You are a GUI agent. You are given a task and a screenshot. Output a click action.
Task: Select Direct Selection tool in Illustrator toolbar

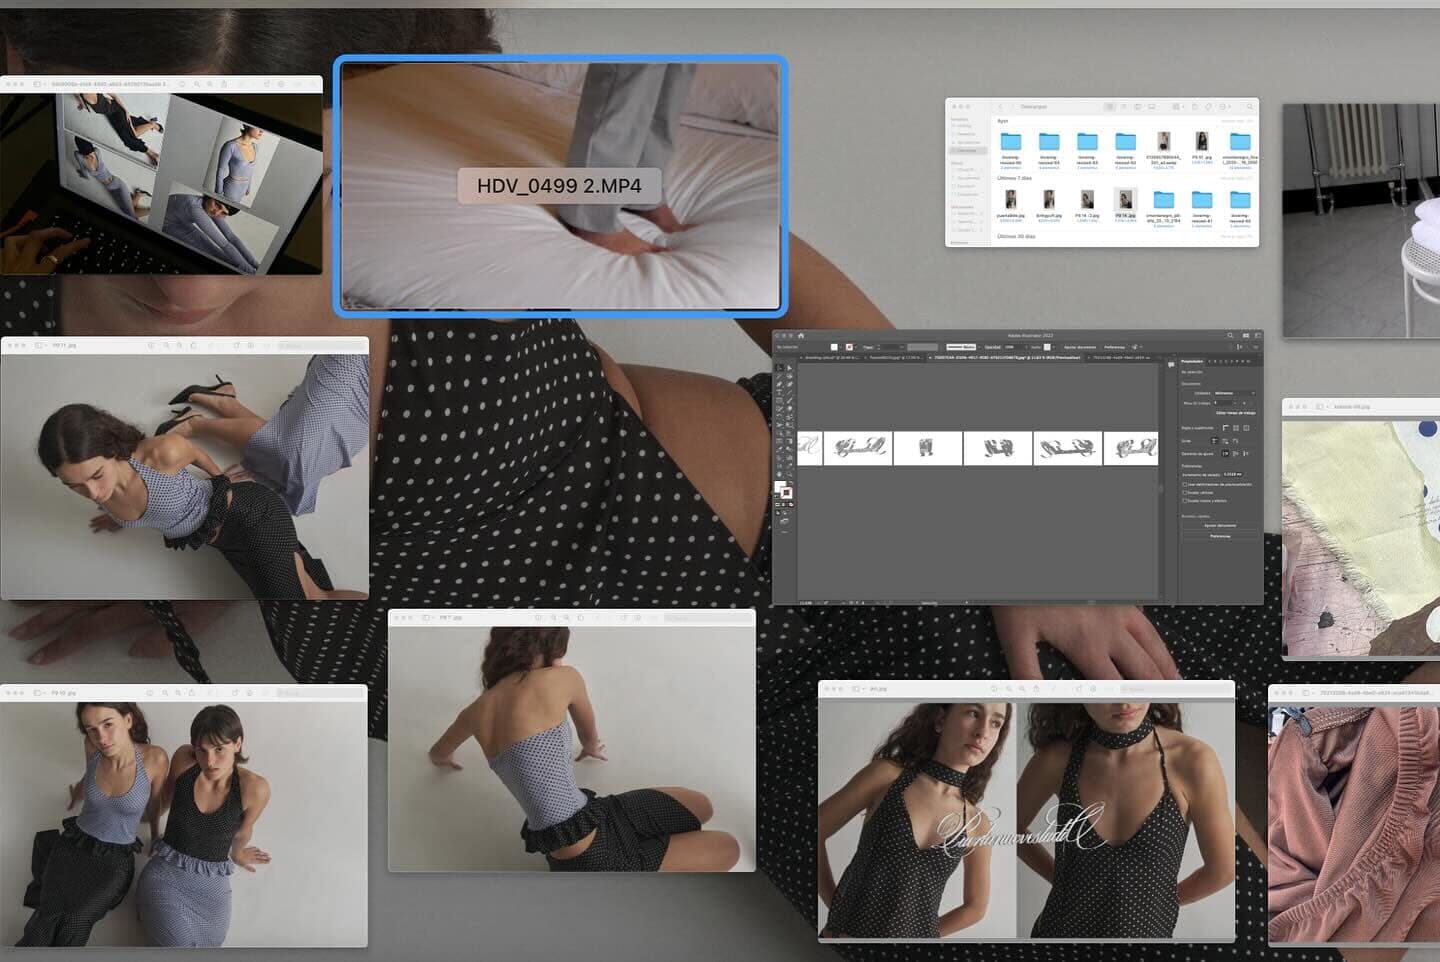point(789,368)
